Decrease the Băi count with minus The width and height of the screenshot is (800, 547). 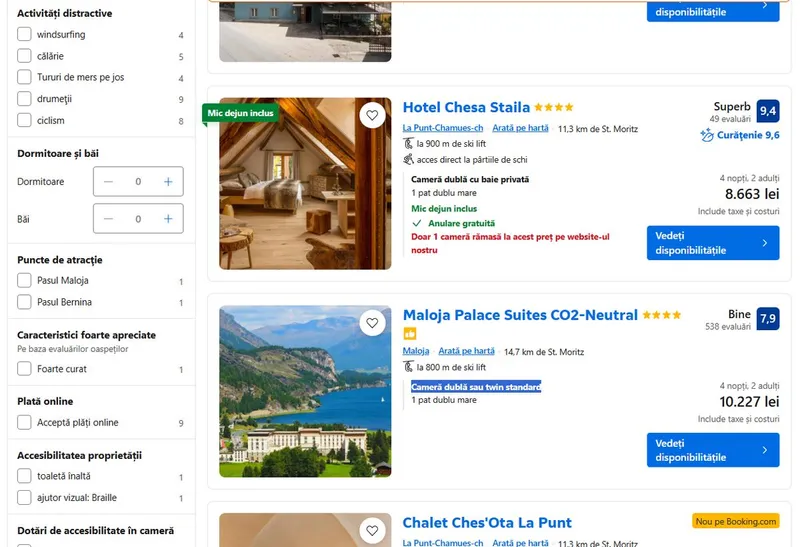(109, 218)
